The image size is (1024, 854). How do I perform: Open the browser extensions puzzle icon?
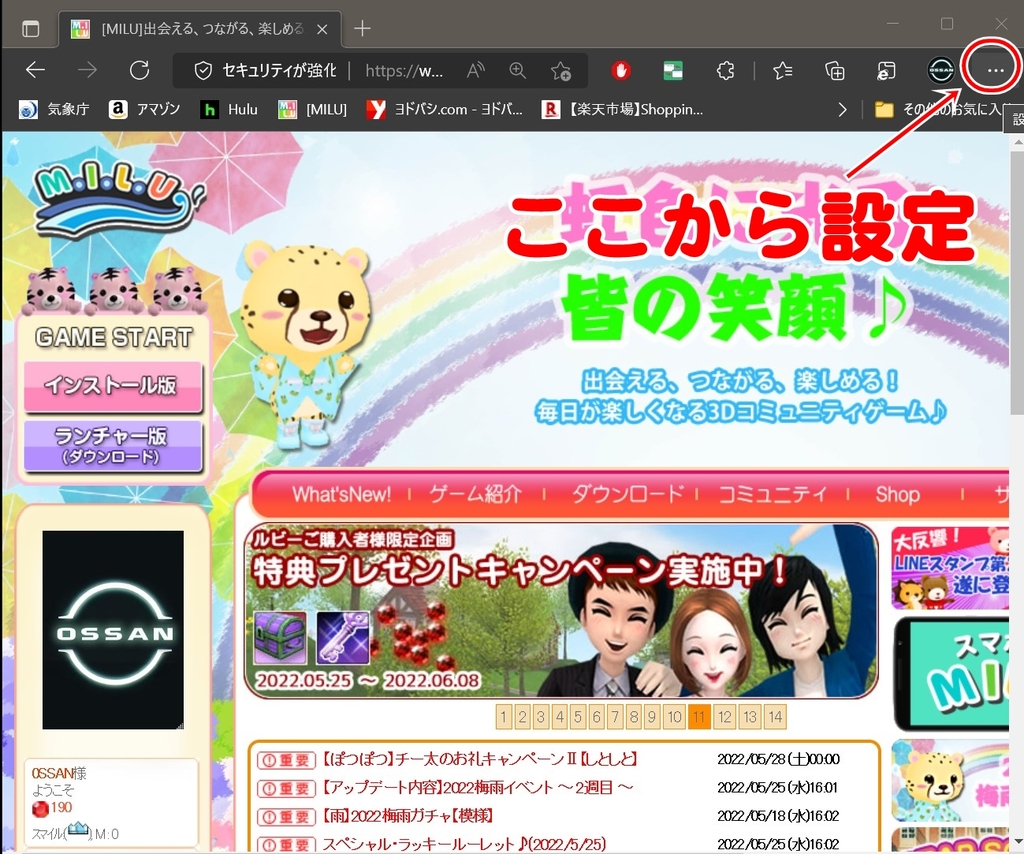726,70
